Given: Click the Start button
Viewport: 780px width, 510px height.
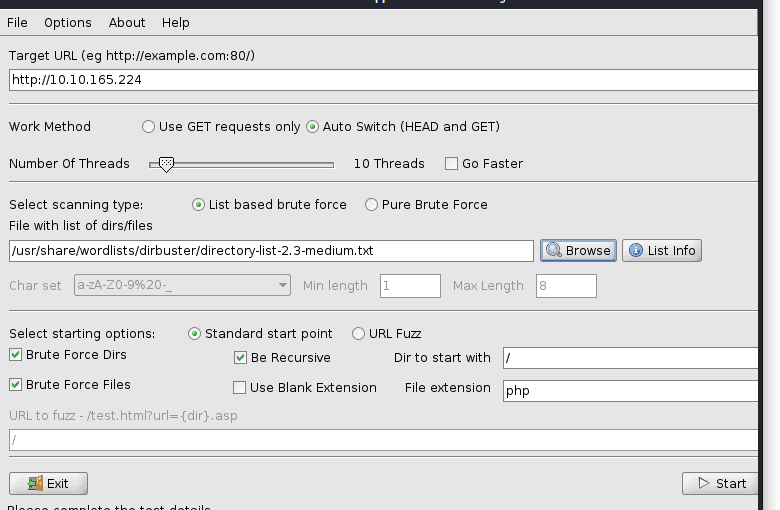Looking at the screenshot, I should [720, 484].
